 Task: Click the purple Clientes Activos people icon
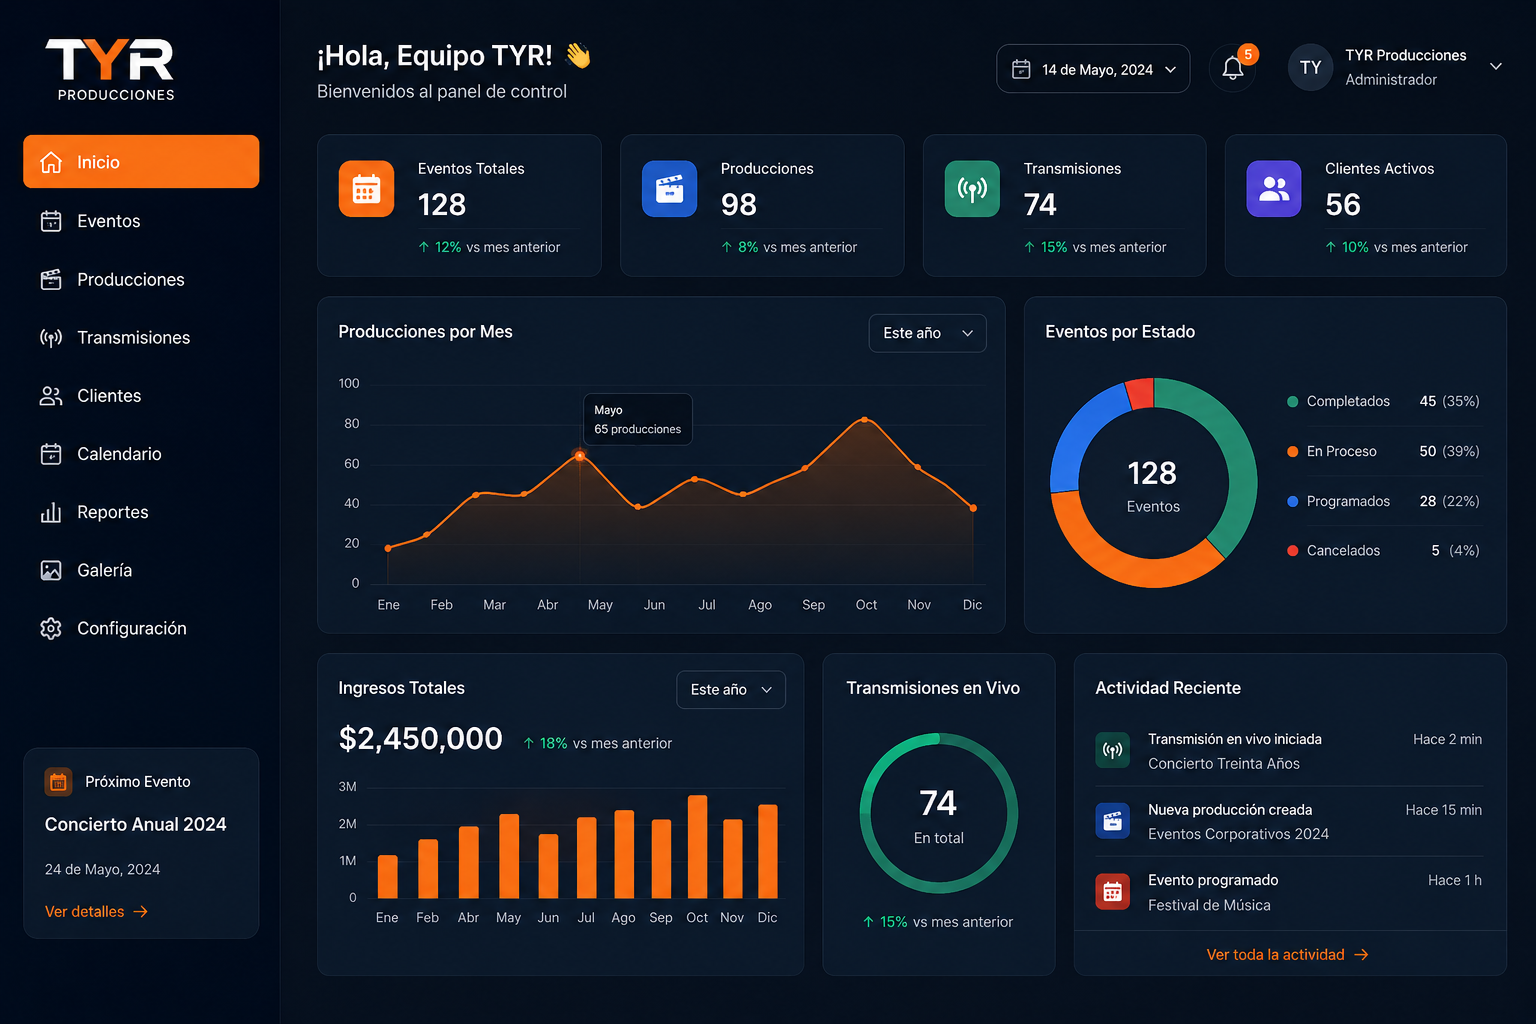1274,189
